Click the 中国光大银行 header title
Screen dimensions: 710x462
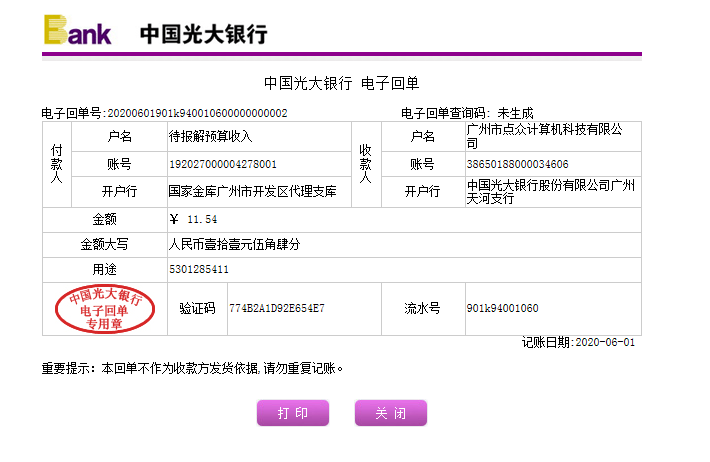(204, 34)
